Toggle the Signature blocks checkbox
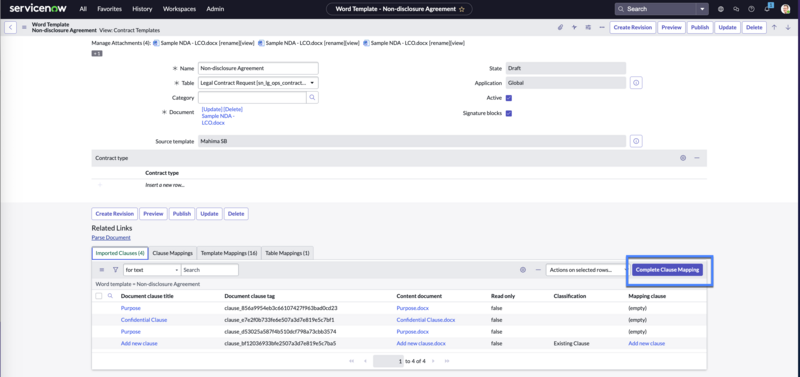Image resolution: width=800 pixels, height=377 pixels. click(509, 113)
